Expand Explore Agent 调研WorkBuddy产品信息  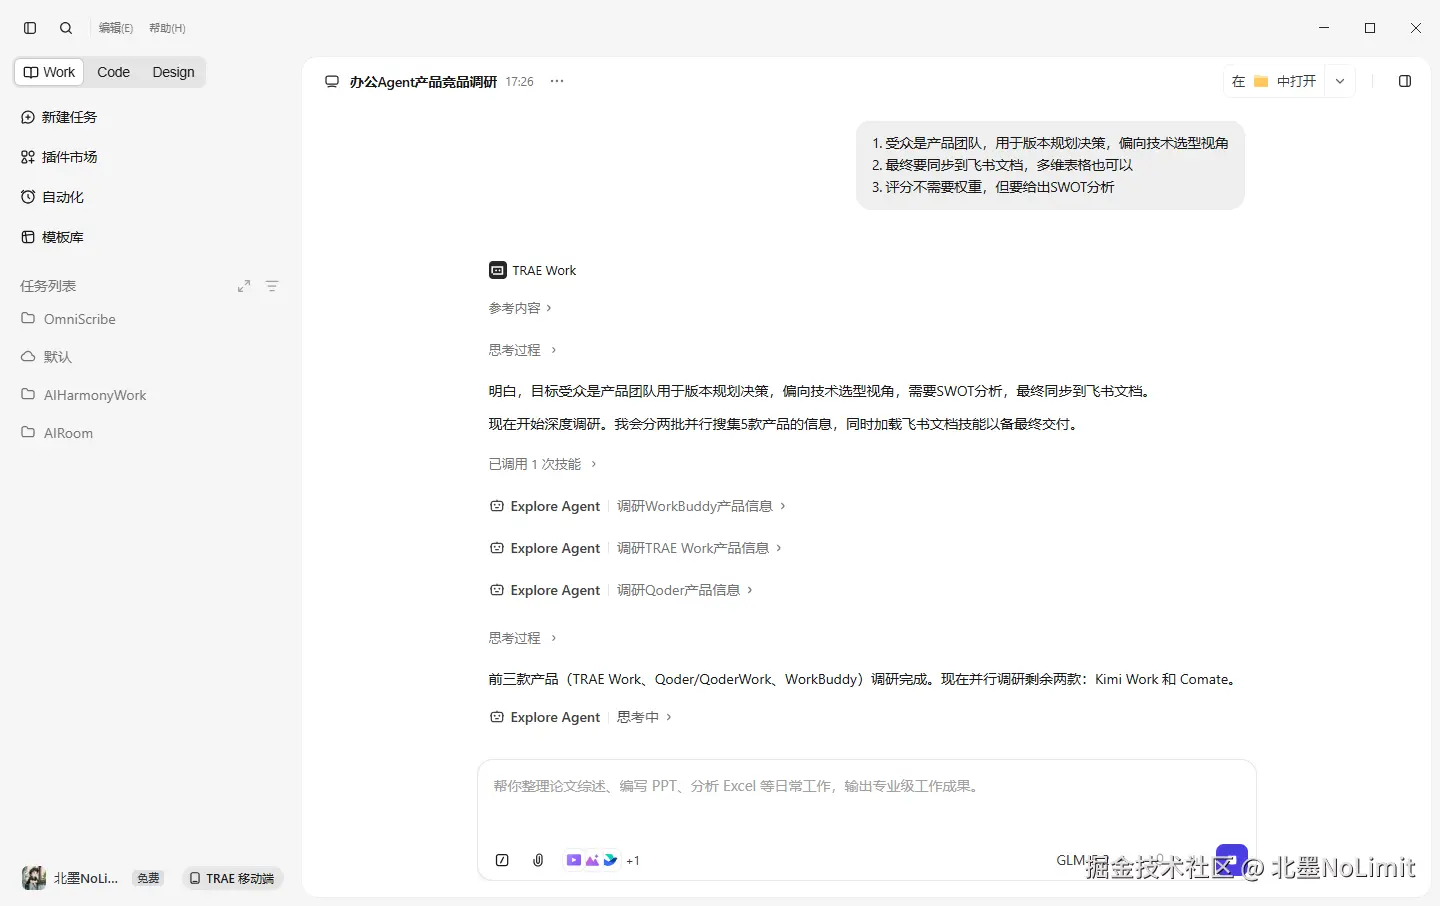(638, 506)
